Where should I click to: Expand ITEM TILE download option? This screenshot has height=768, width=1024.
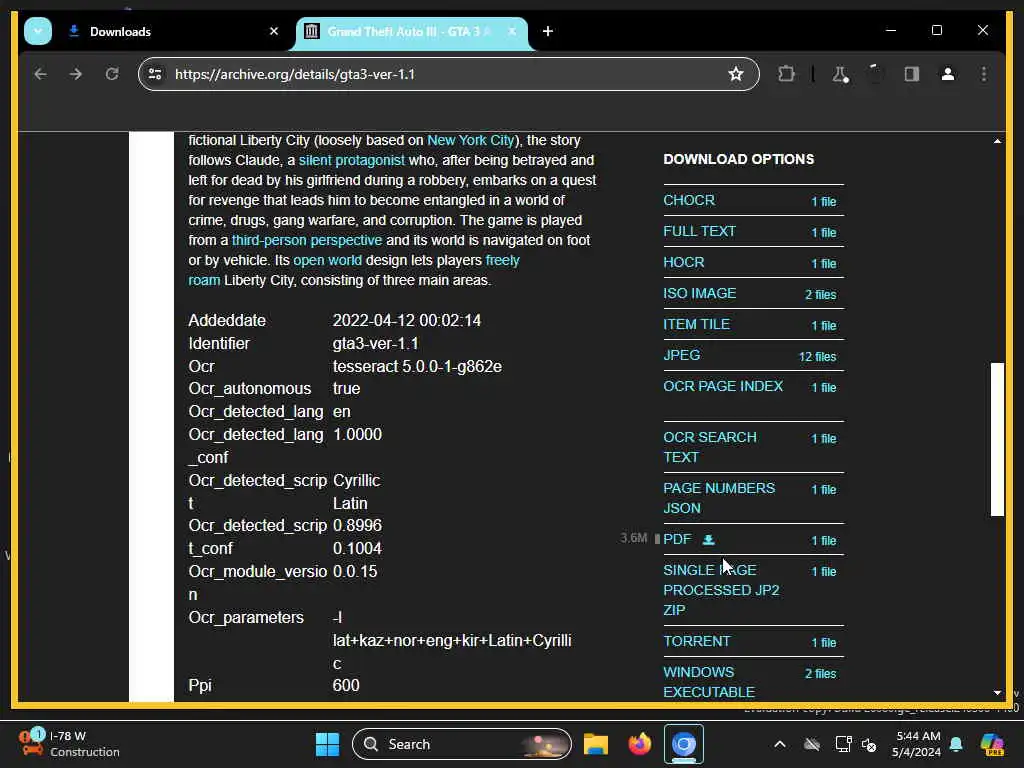point(696,324)
